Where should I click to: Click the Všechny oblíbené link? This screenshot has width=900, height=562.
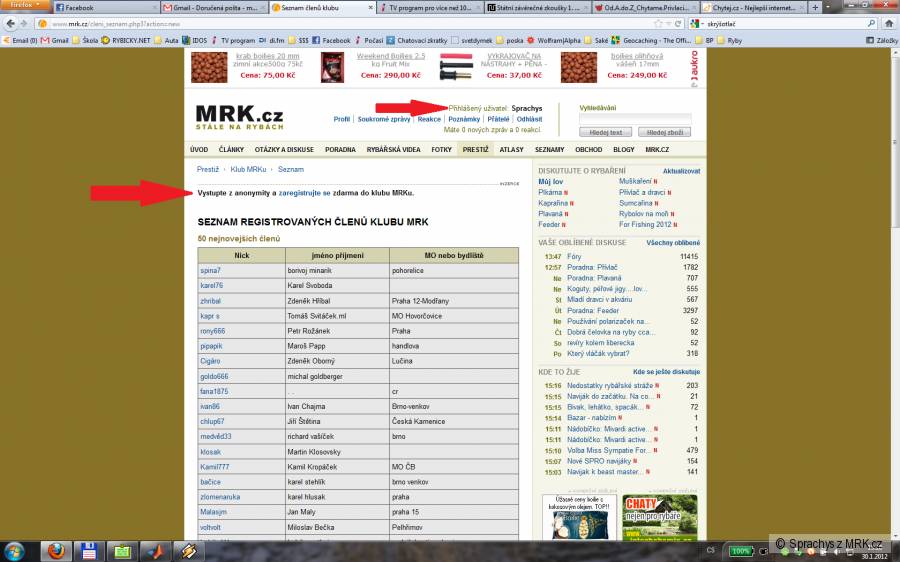click(673, 243)
